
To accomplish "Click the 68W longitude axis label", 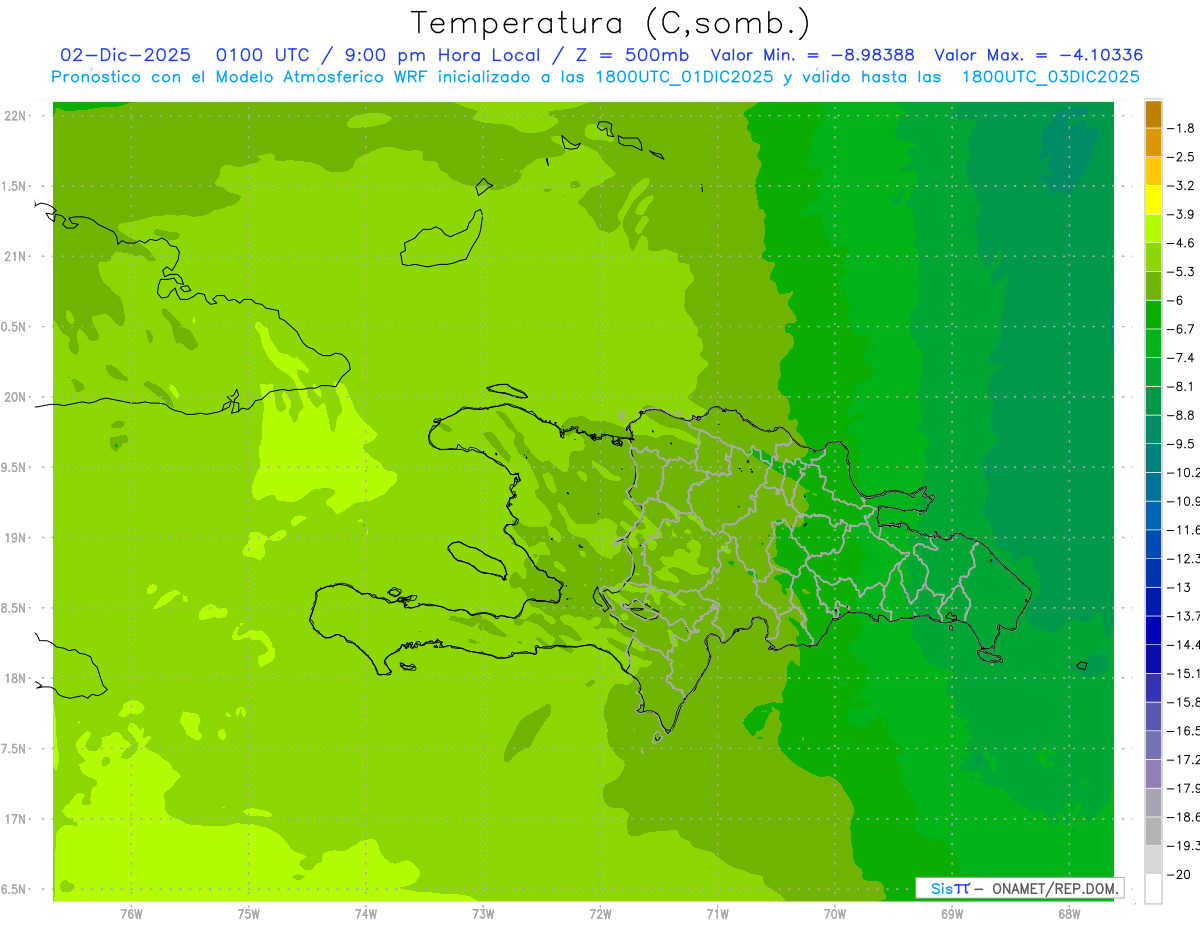I will tap(1069, 914).
